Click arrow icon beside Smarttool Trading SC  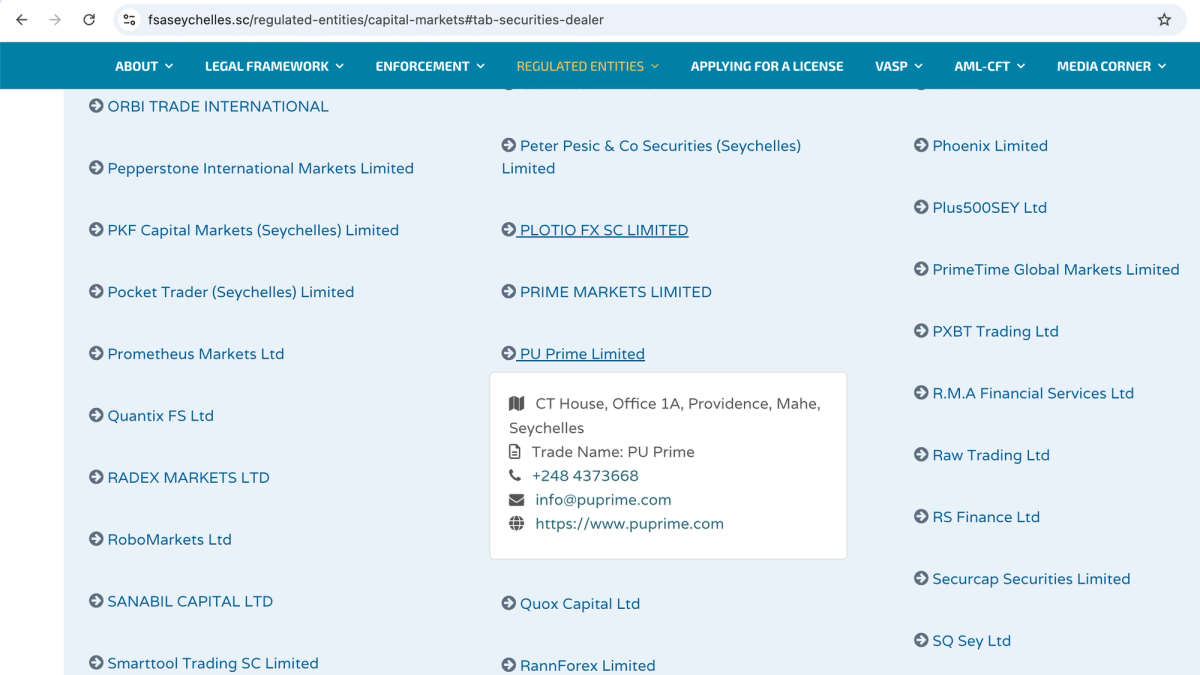(x=96, y=663)
